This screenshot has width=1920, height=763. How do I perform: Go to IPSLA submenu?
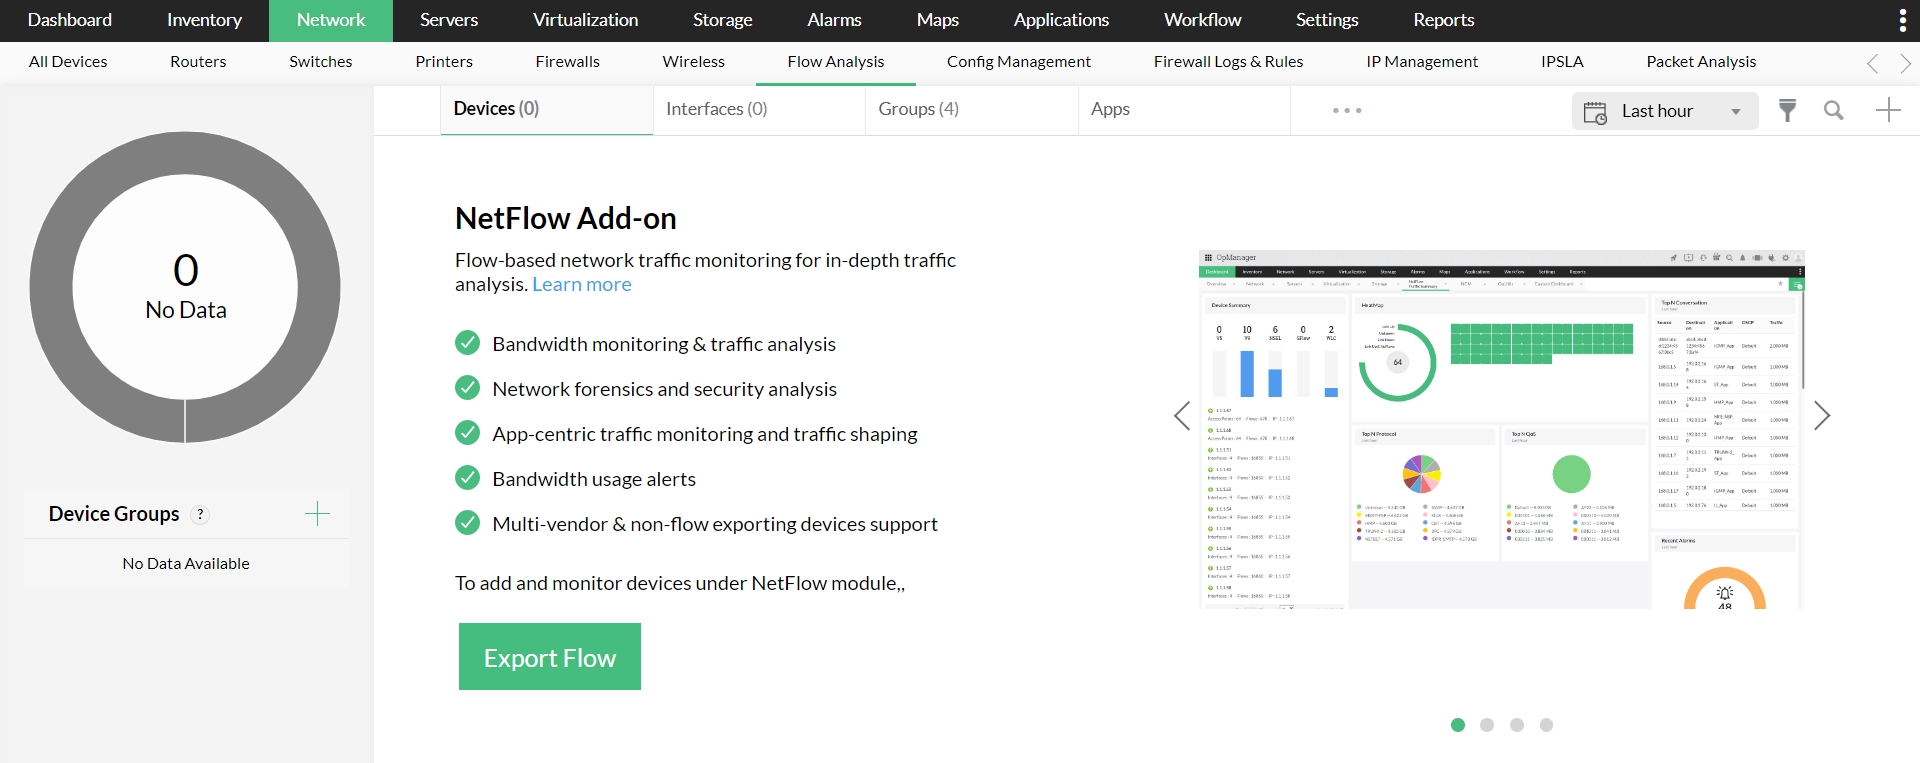[x=1562, y=62]
